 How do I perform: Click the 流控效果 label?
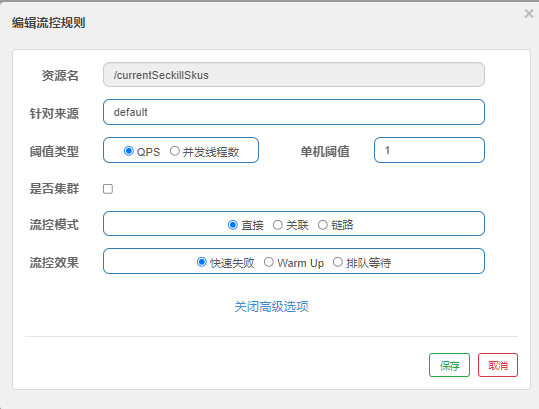coord(54,263)
